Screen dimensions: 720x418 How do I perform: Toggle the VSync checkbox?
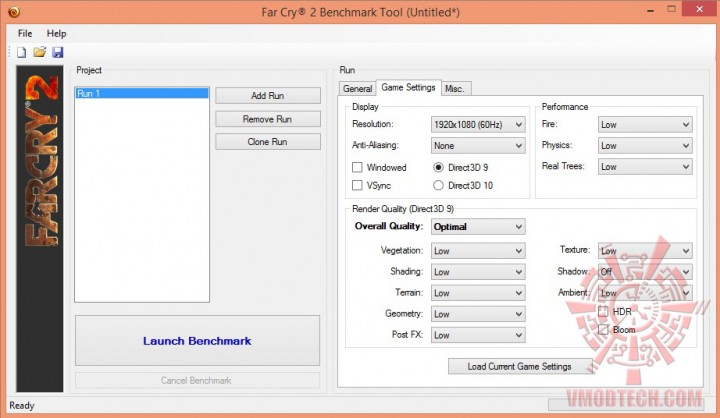pyautogui.click(x=357, y=185)
